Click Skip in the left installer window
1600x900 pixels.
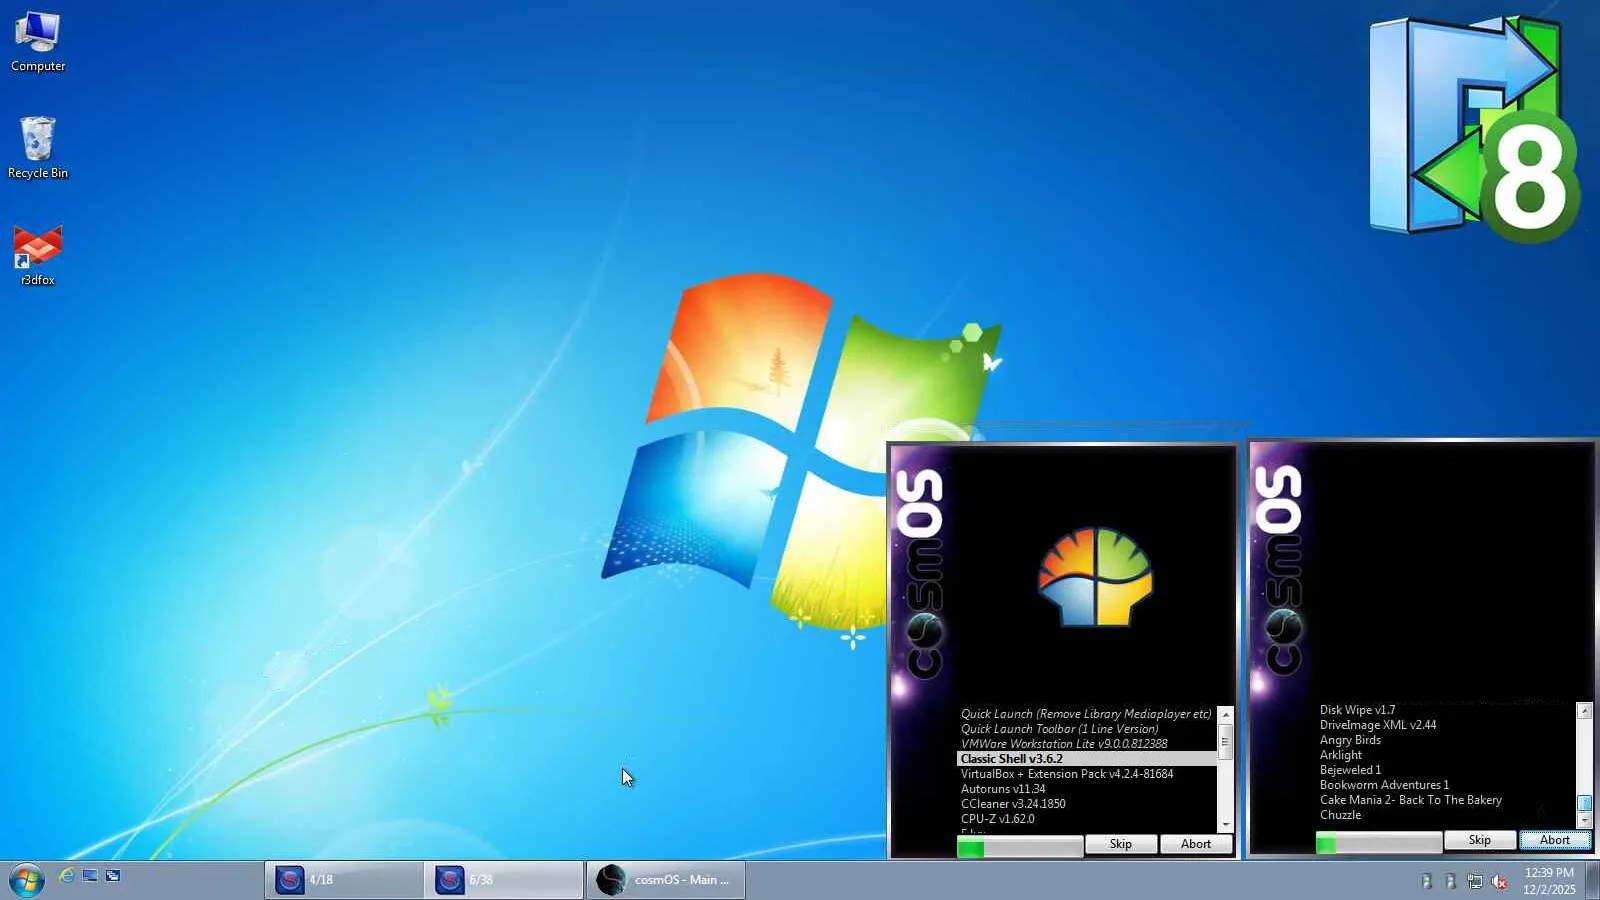[x=1121, y=844]
